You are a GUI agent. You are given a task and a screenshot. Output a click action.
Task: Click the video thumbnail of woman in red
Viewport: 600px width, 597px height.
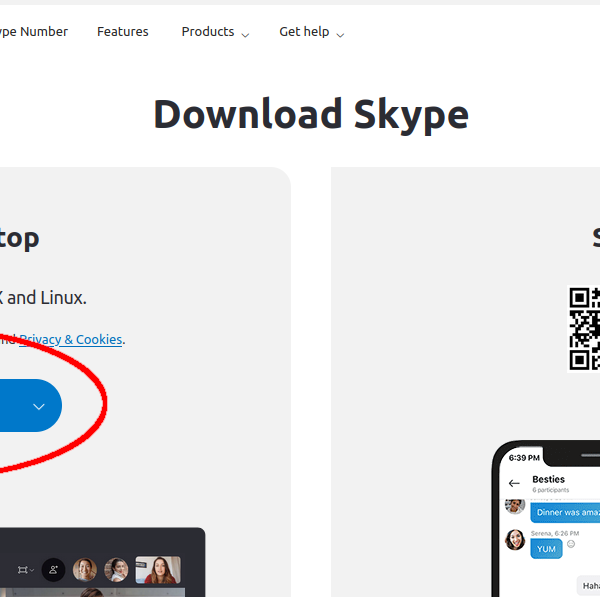[x=158, y=570]
